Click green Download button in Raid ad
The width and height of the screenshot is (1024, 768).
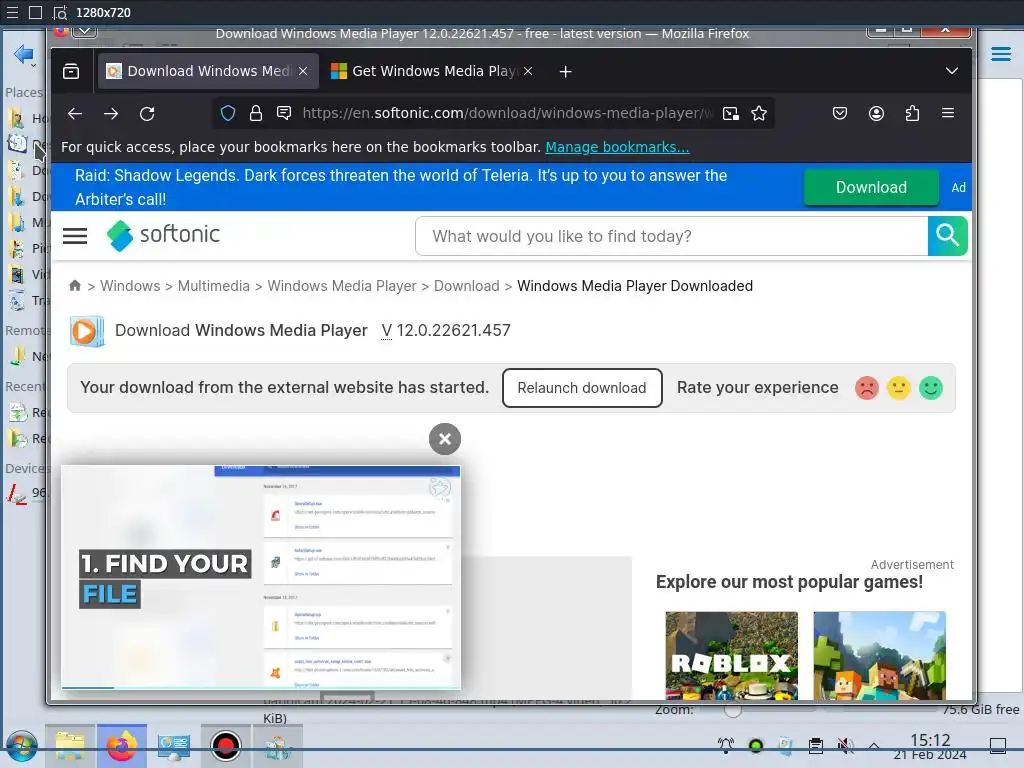[871, 187]
